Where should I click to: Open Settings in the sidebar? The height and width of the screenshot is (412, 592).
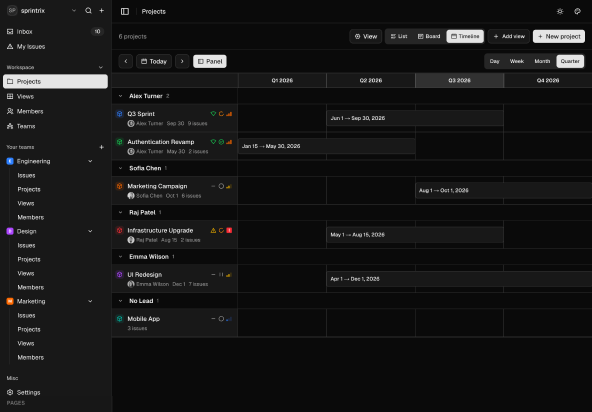(x=55, y=392)
